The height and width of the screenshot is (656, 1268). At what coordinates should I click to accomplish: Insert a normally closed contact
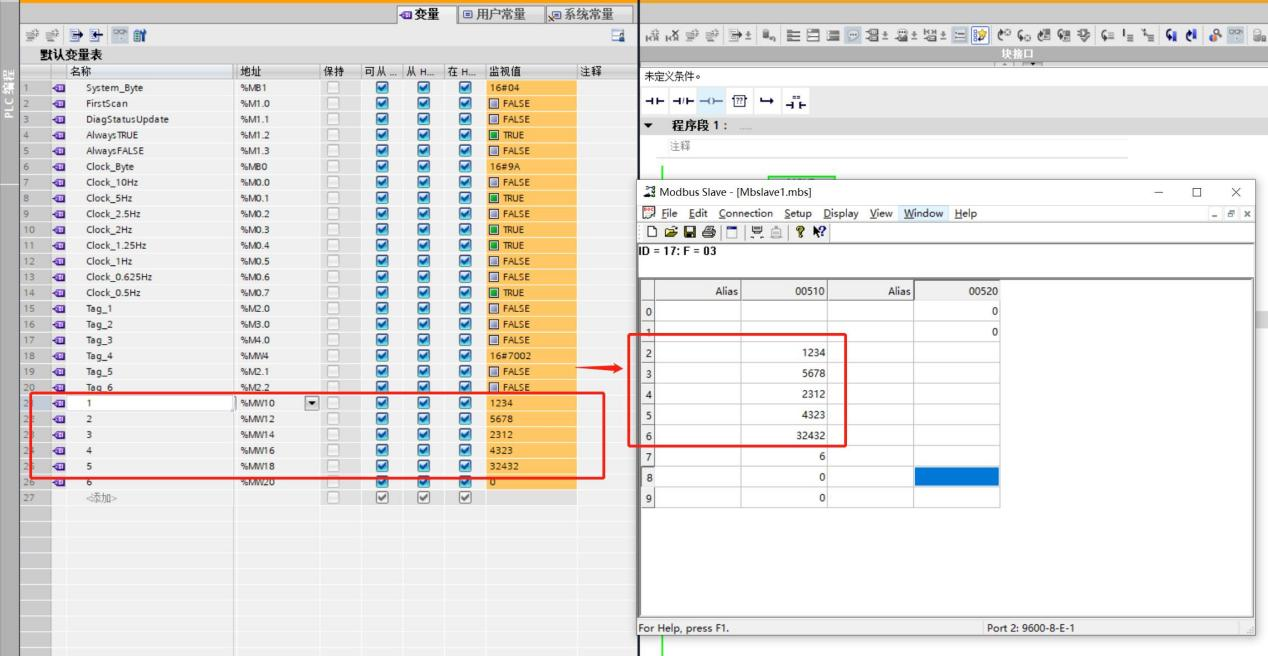(682, 101)
